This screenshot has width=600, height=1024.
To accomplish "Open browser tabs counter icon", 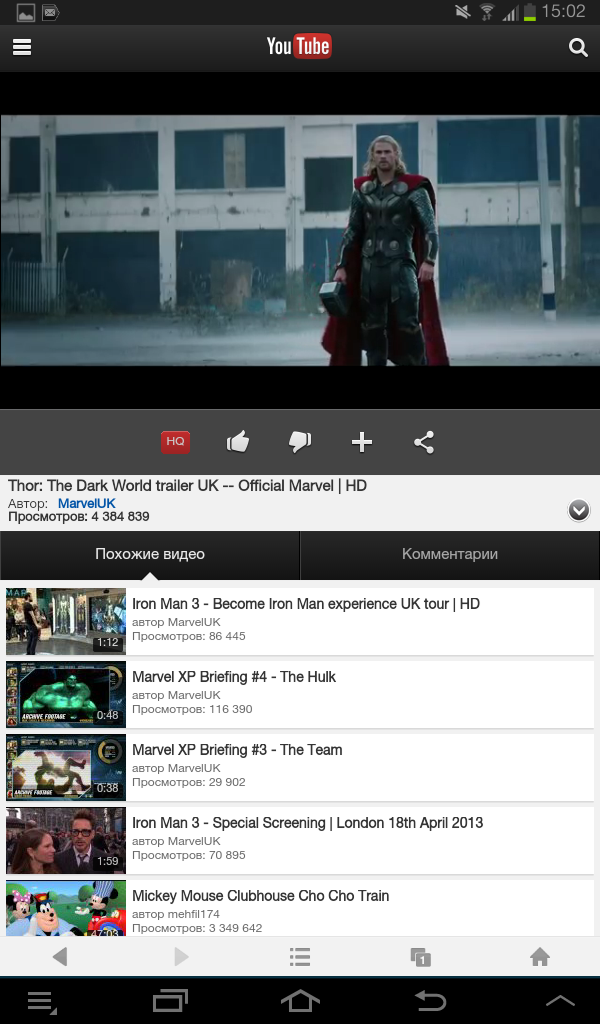I will (420, 957).
